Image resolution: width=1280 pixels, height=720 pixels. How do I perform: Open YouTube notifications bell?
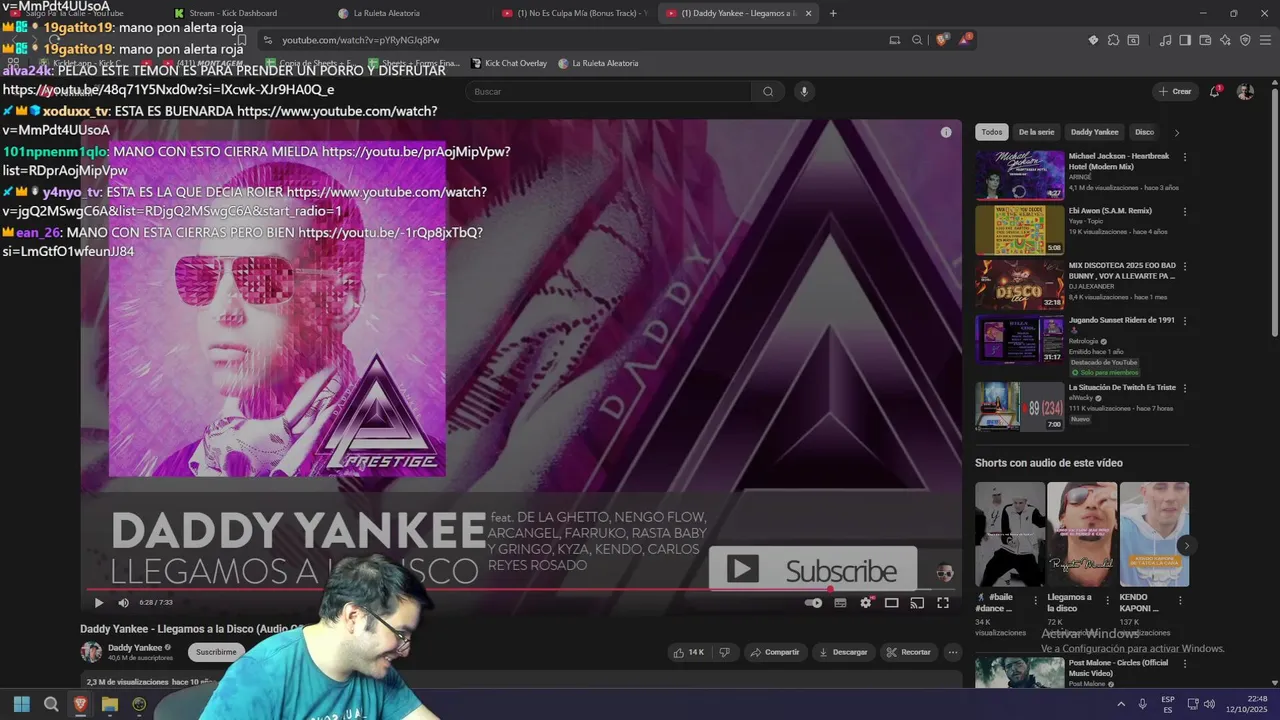pyautogui.click(x=1215, y=91)
